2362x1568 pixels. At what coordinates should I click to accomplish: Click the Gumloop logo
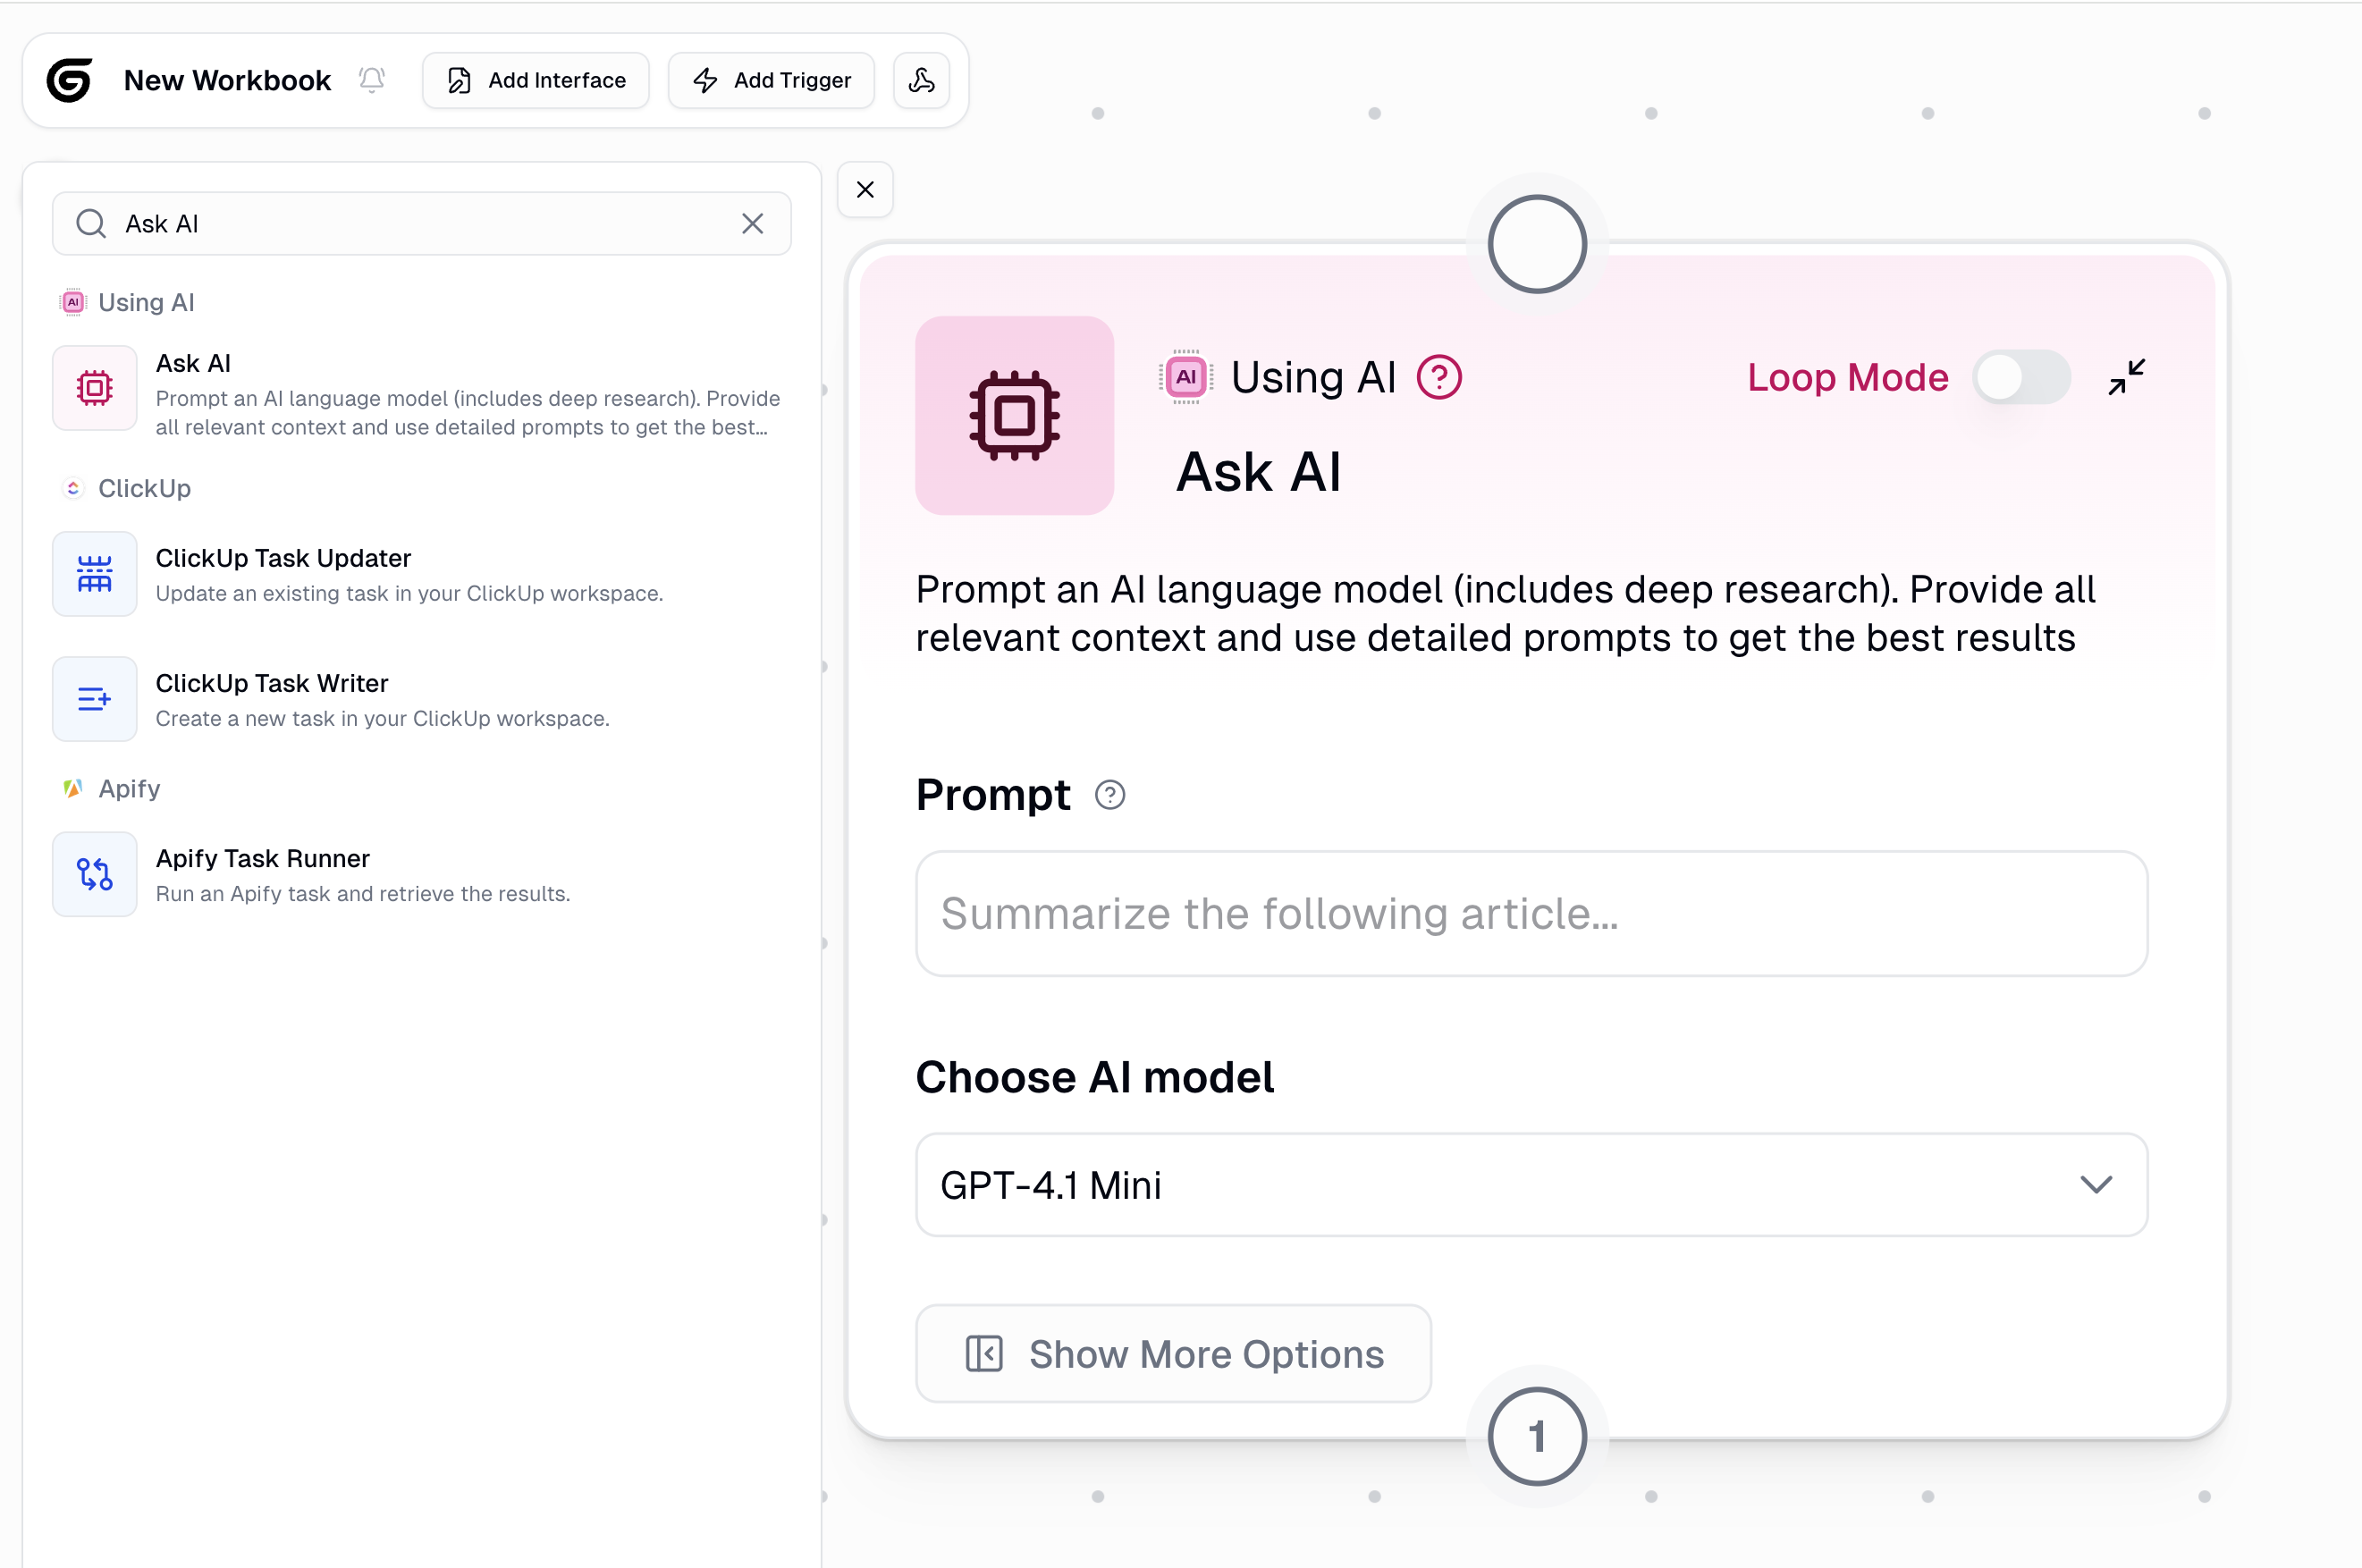pos(69,80)
